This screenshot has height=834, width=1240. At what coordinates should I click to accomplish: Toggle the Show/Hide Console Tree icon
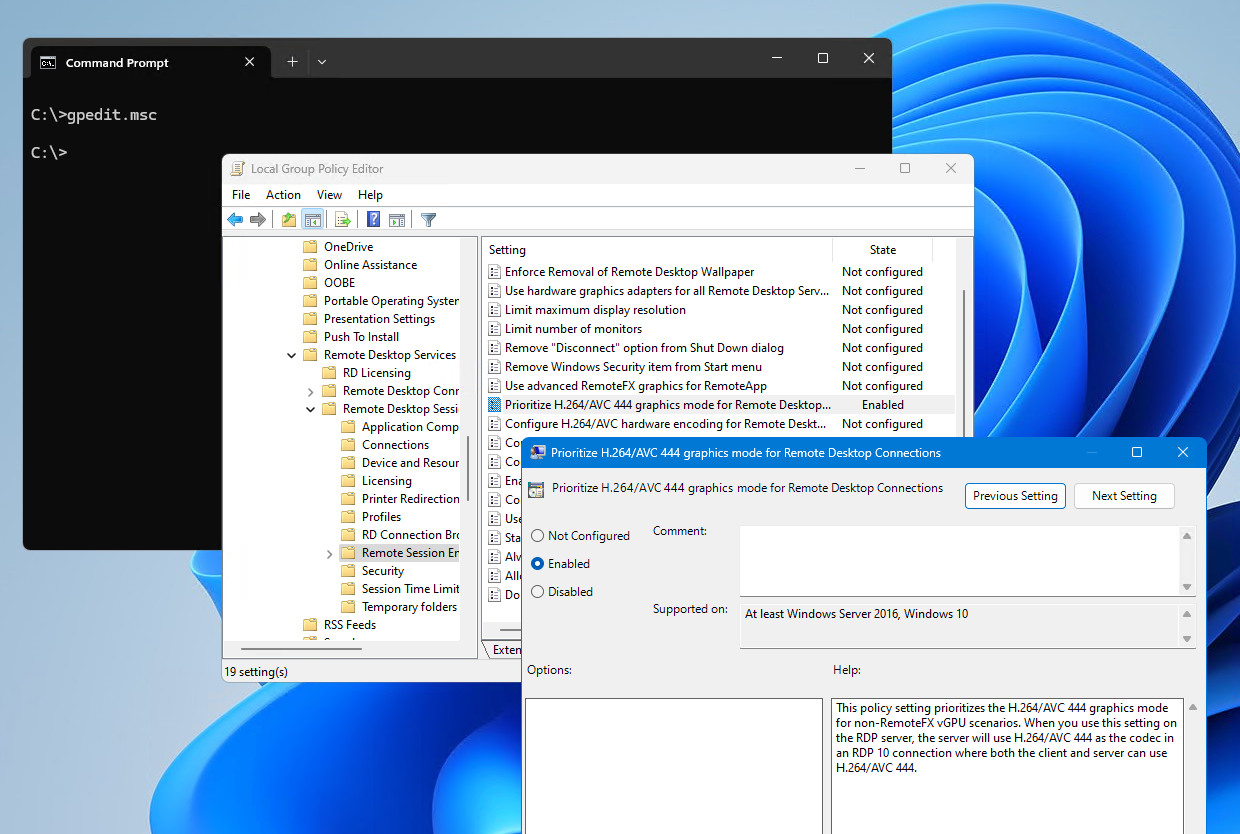pyautogui.click(x=312, y=220)
